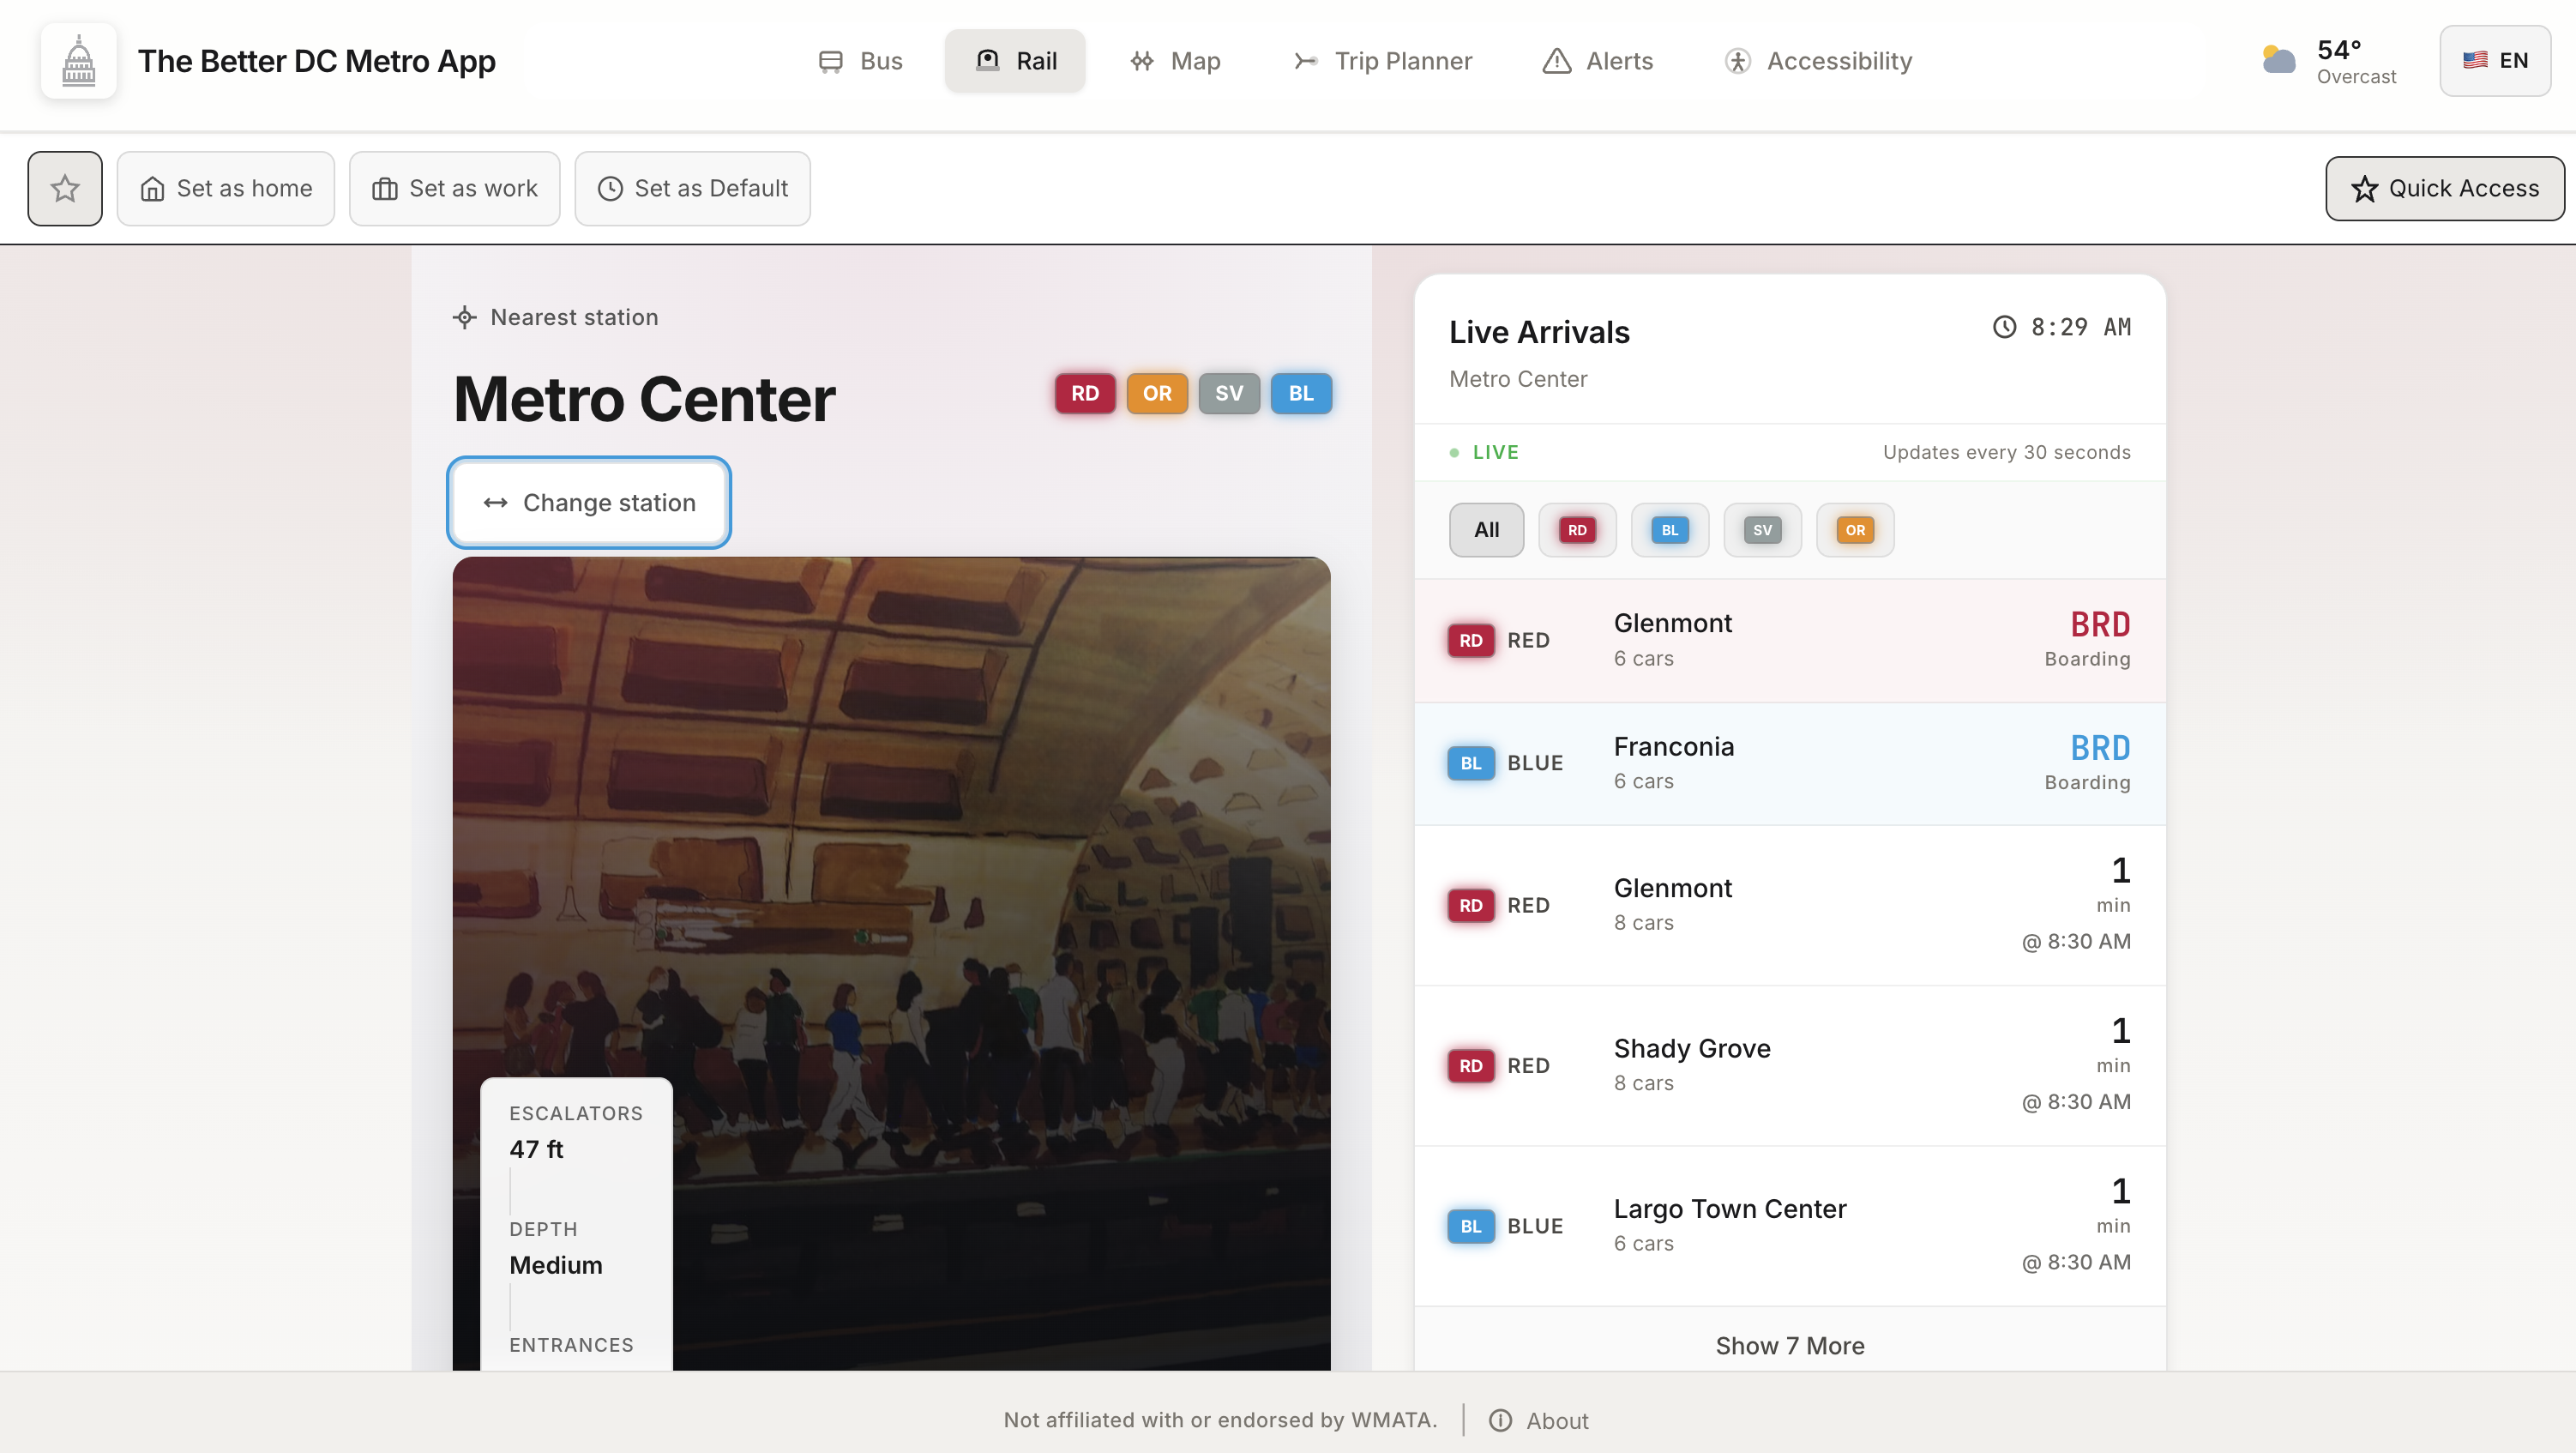Click the Nearest station locator icon
Screen dimensions: 2576x1453
464,317
